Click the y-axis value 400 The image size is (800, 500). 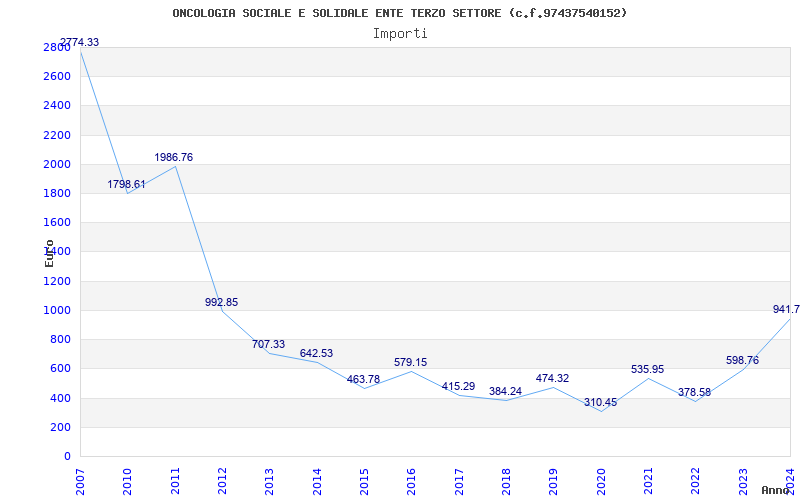pos(60,398)
